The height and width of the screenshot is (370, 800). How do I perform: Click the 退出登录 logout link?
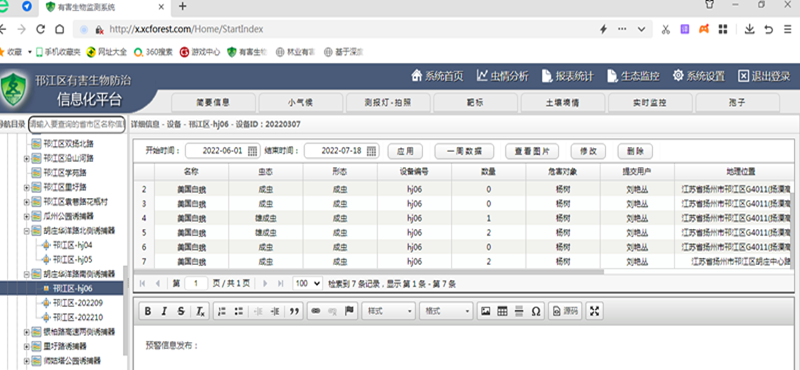click(764, 76)
